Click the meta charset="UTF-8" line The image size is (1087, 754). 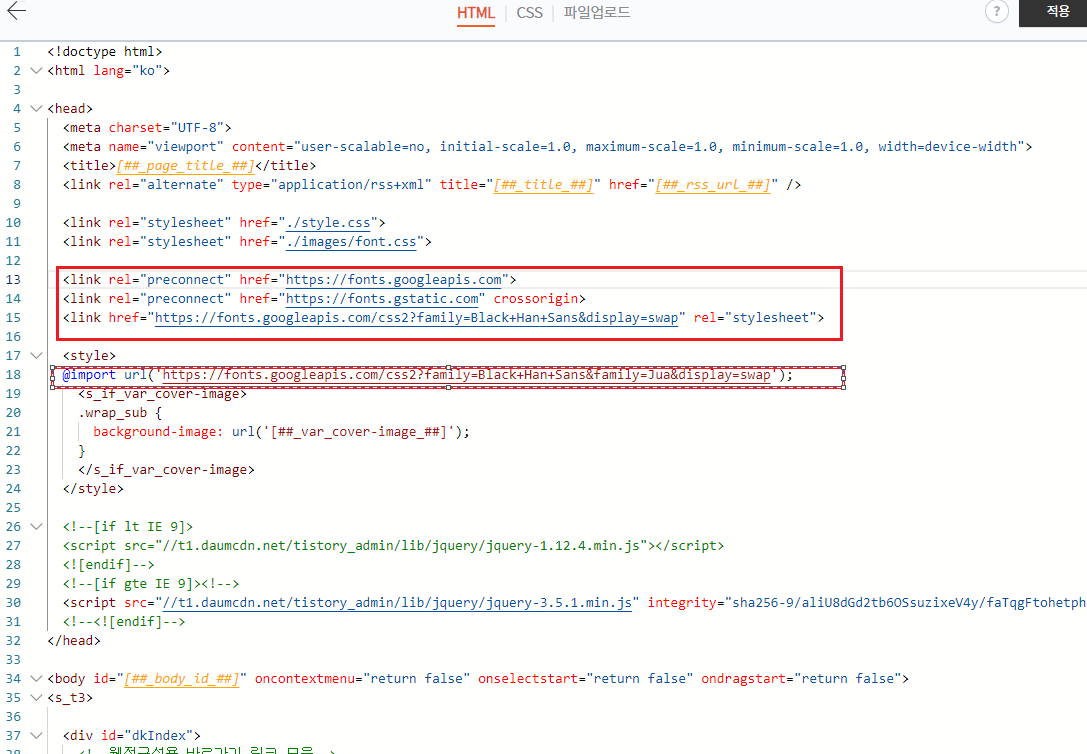pyautogui.click(x=147, y=128)
